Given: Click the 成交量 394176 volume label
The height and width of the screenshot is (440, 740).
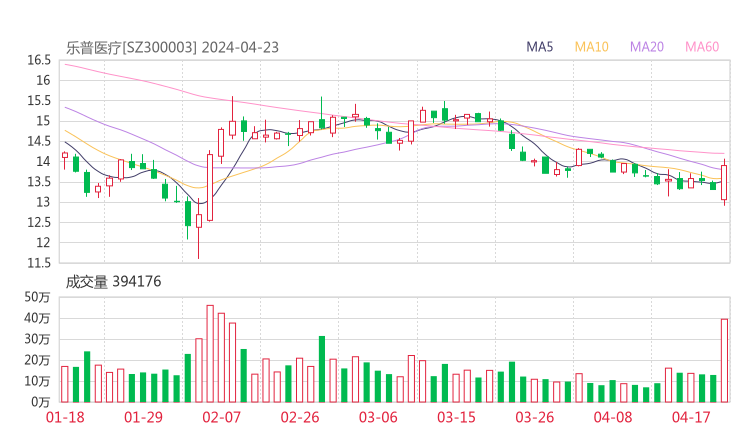Looking at the screenshot, I should (x=113, y=282).
